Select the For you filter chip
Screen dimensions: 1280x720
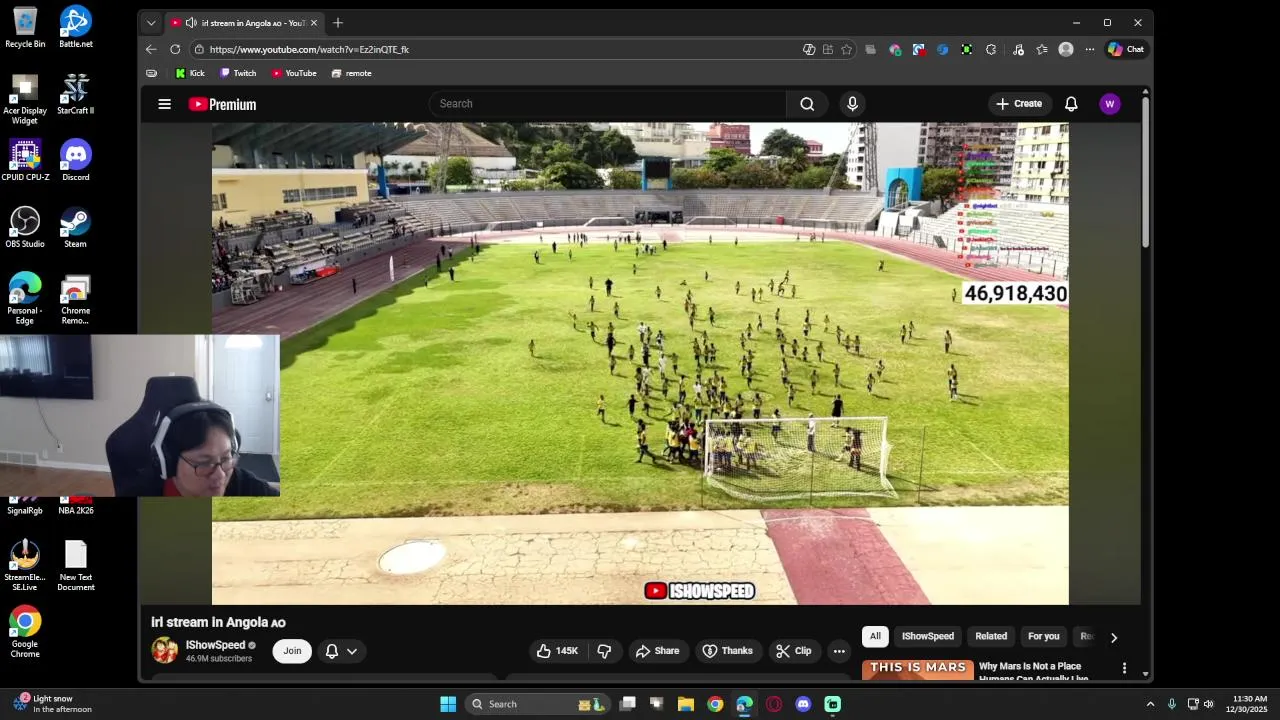tap(1043, 636)
